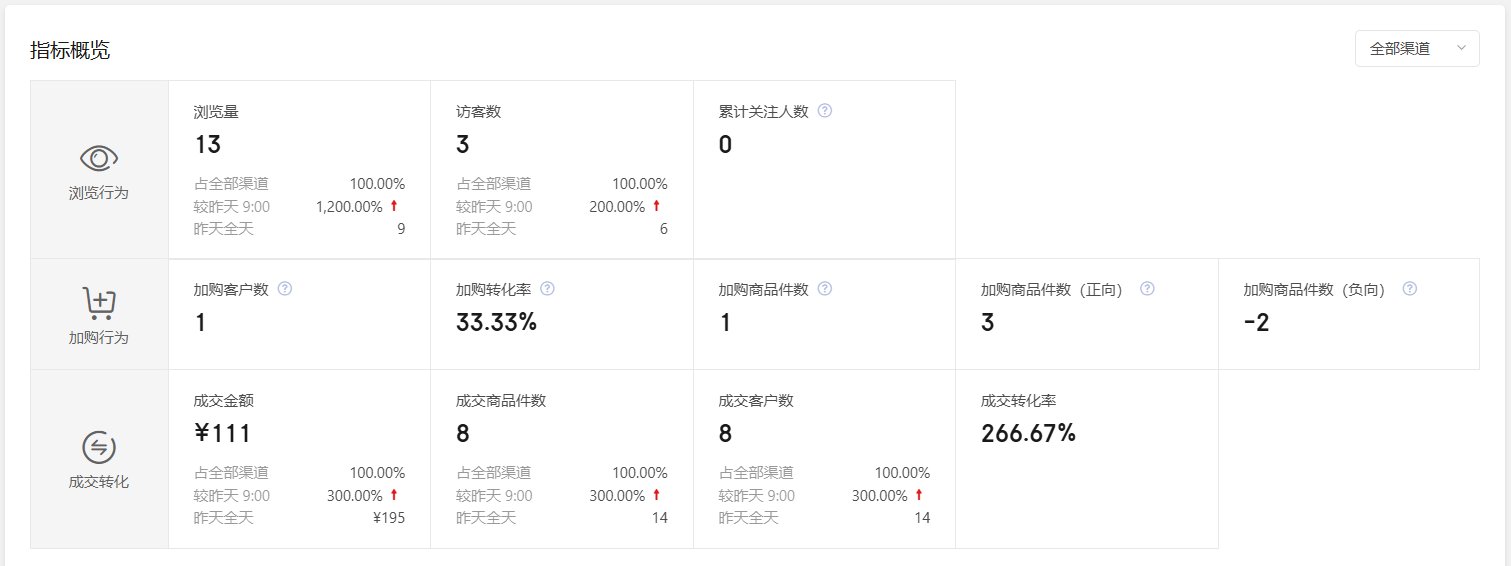Click the help icon beside 加购商品件数（负向）

pos(1410,289)
